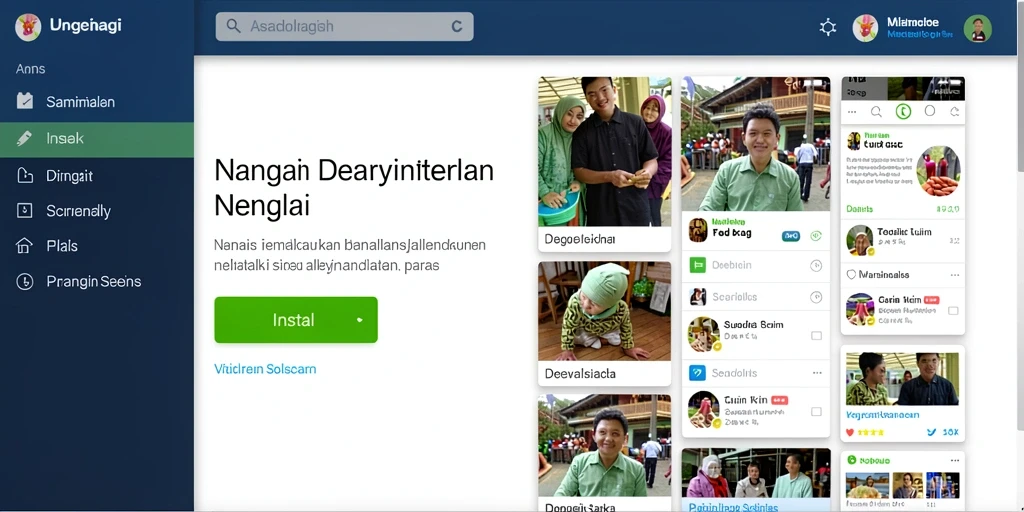Screen dimensions: 1024x512
Task: Click the Toodic tuim row name
Action: point(904,232)
